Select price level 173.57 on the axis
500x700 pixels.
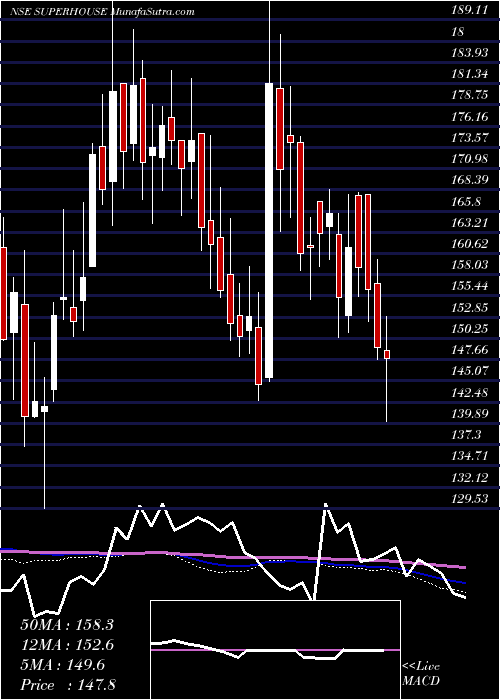(469, 138)
